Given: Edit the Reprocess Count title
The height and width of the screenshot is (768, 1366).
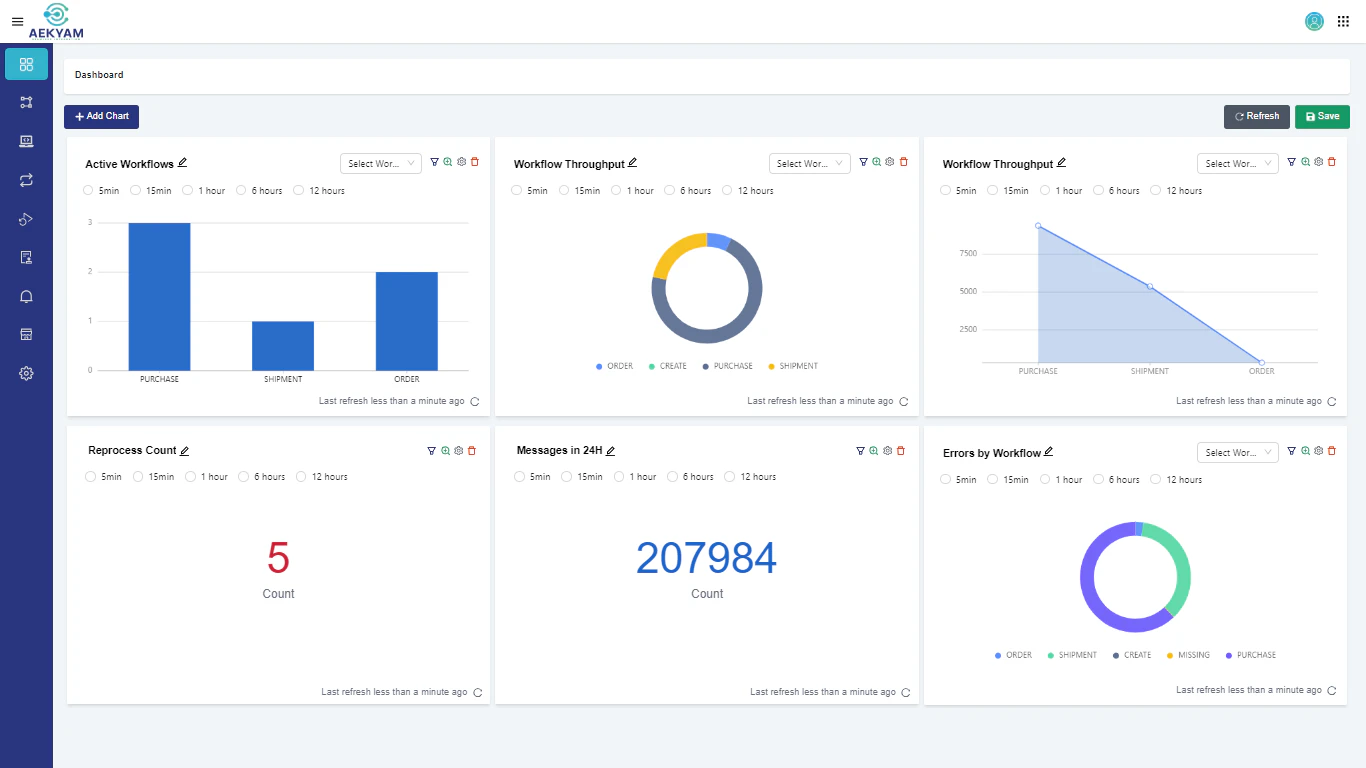Looking at the screenshot, I should click(185, 451).
